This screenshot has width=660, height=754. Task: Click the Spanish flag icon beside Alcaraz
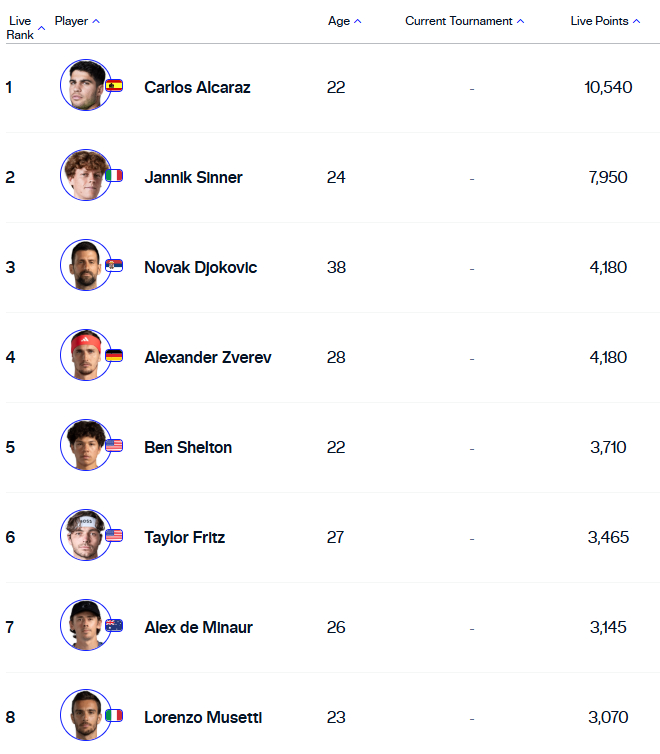(114, 86)
